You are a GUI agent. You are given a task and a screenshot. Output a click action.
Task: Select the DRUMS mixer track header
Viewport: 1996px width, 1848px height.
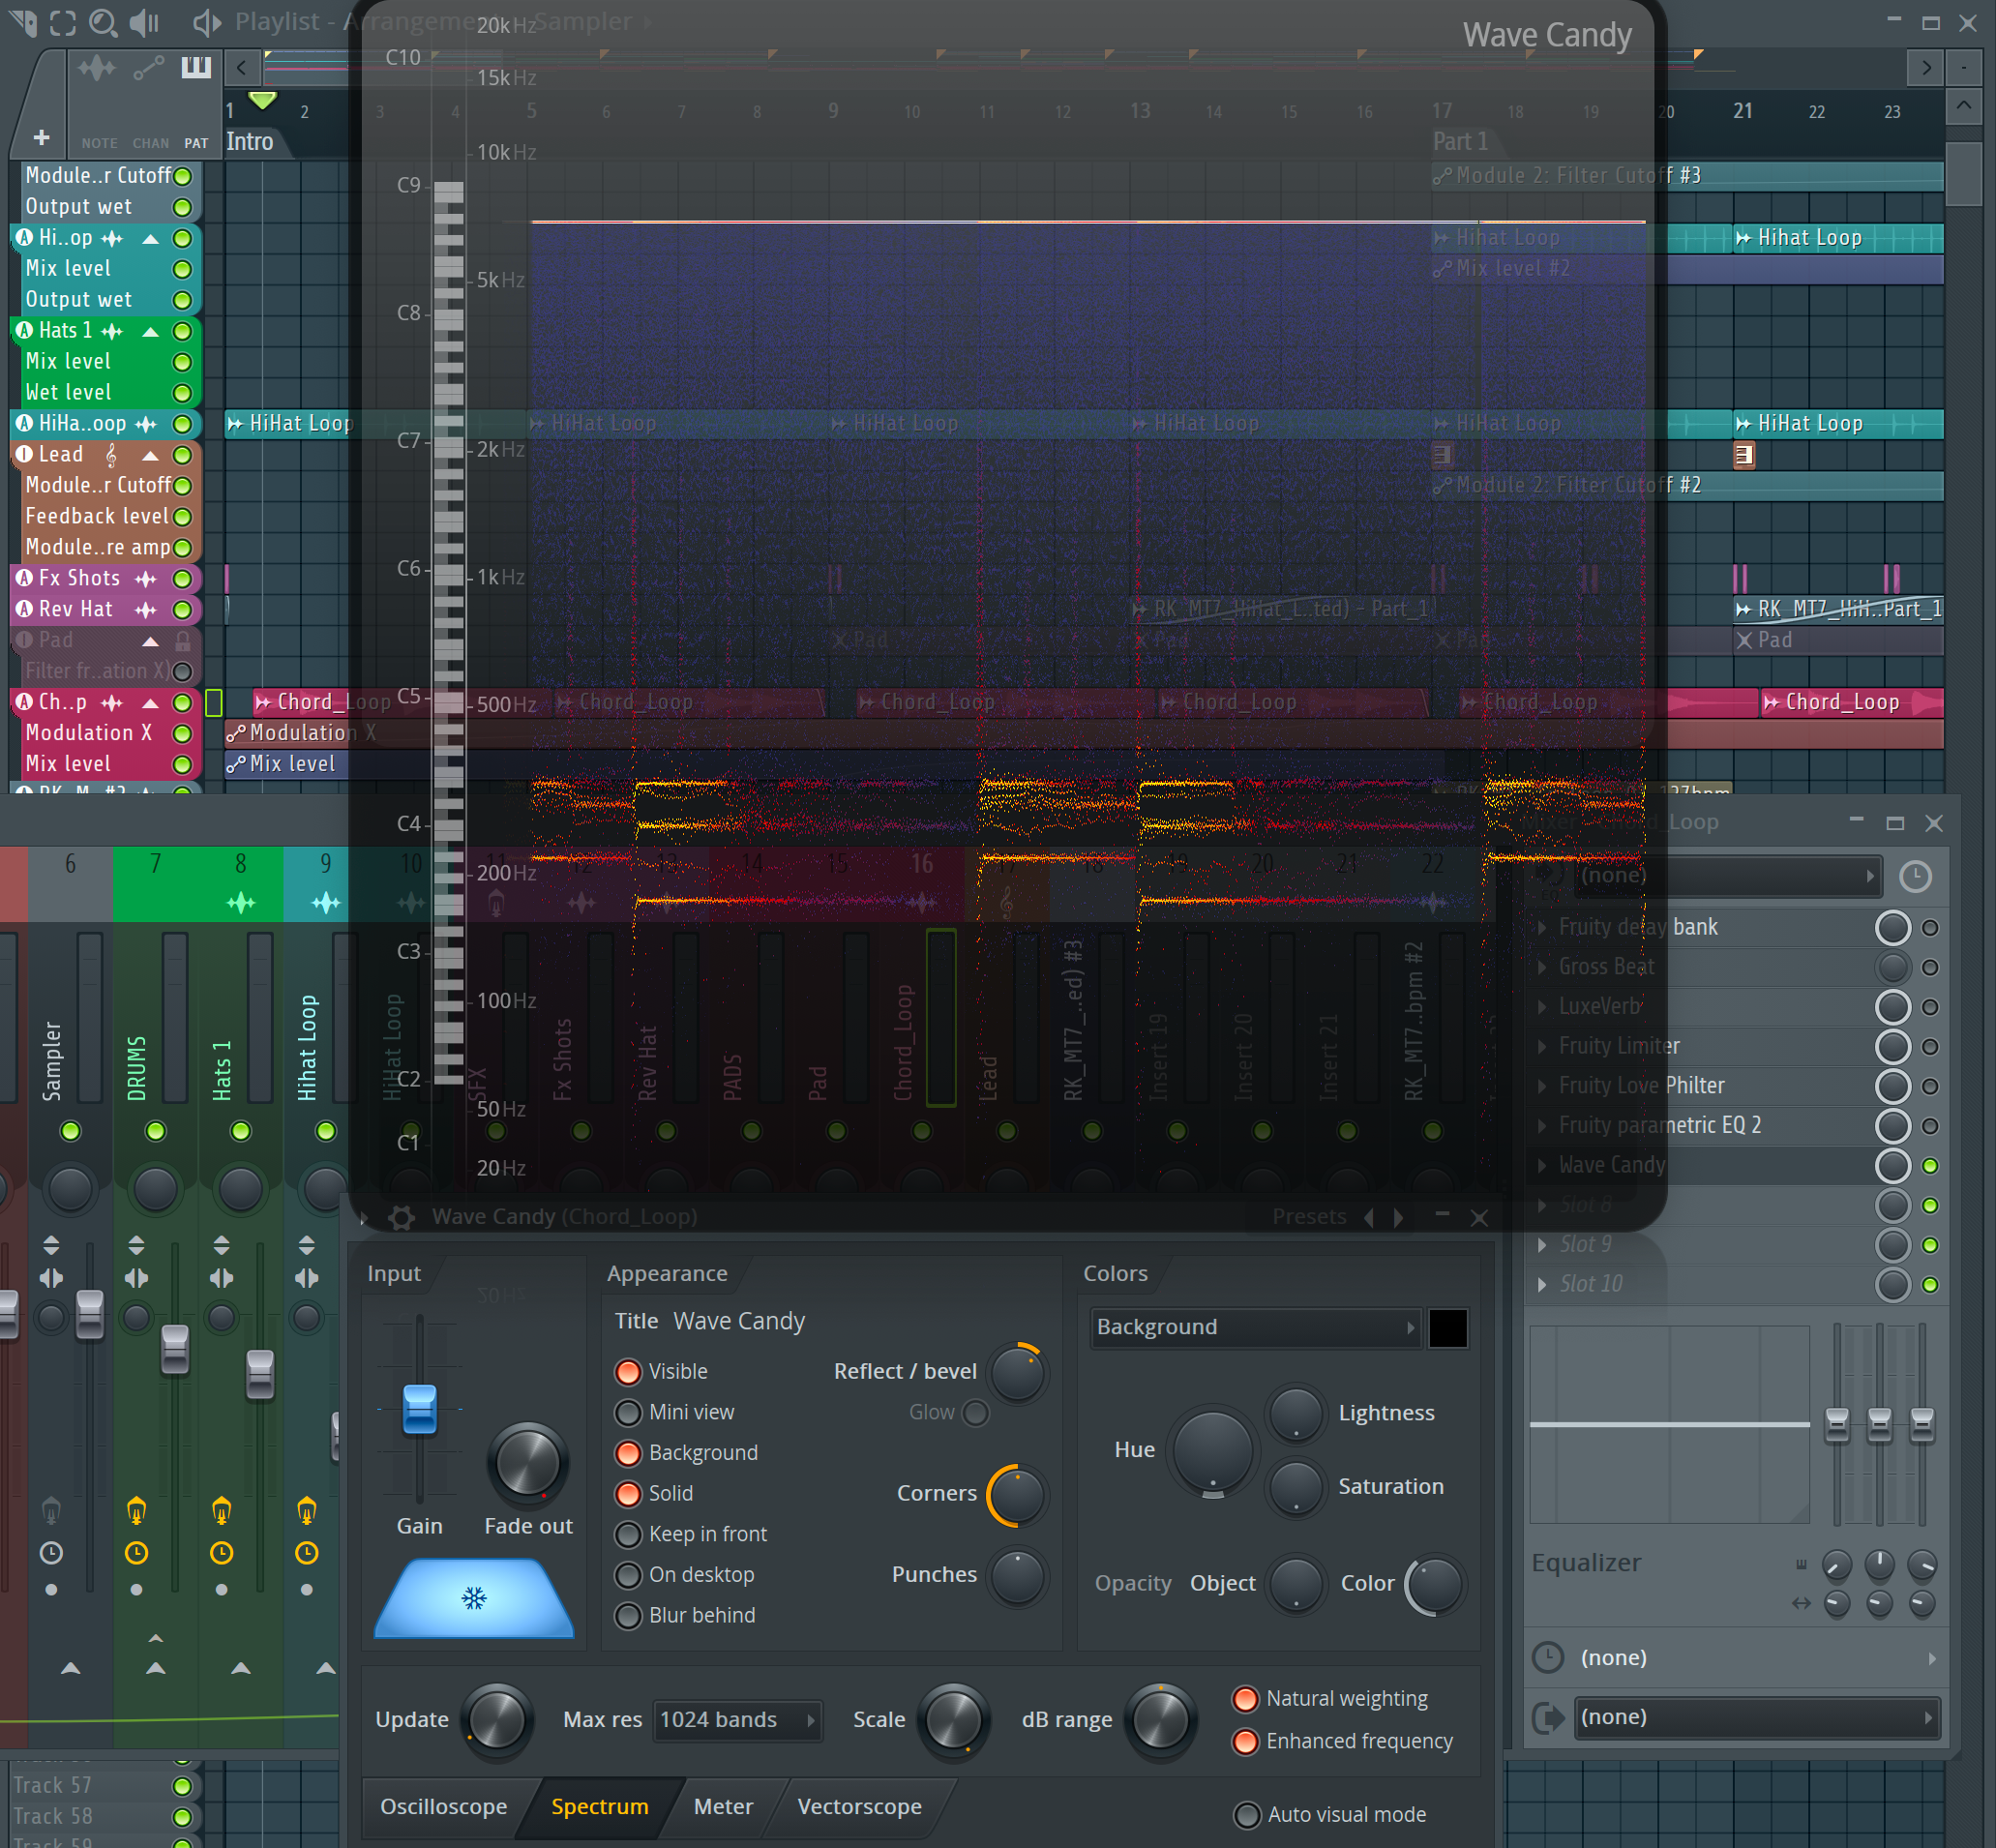155,884
